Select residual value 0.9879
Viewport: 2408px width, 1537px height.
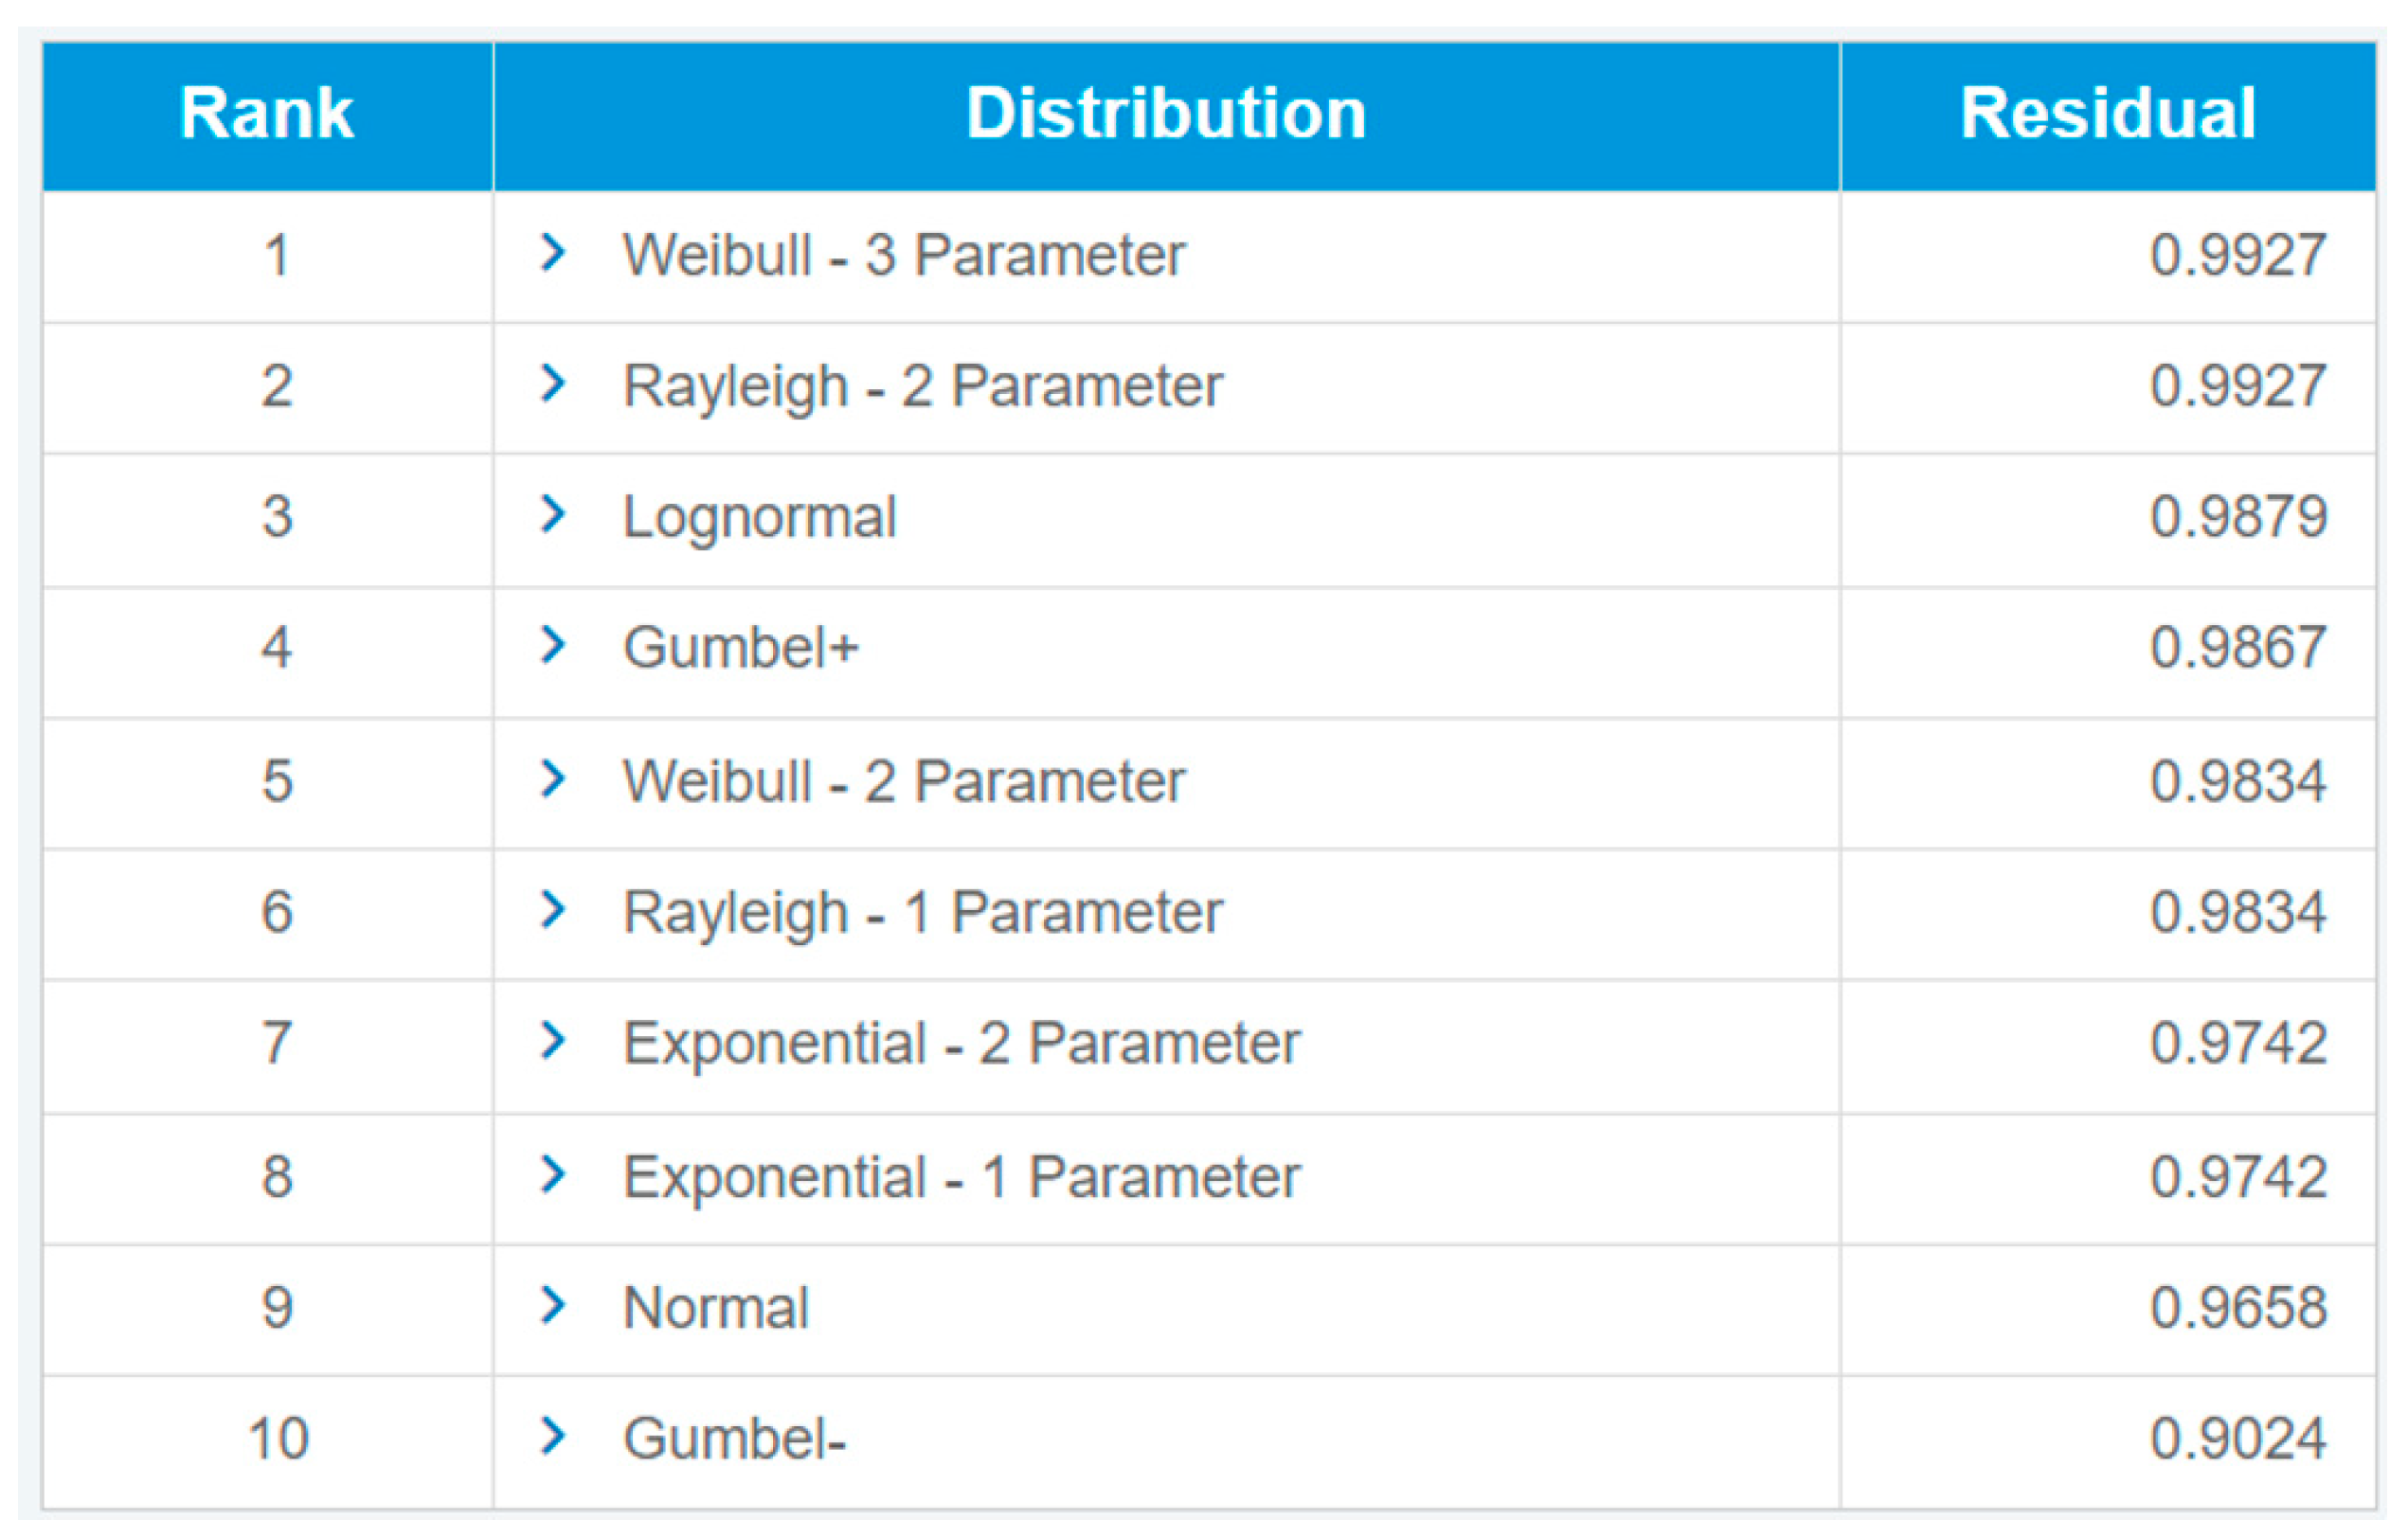(2237, 517)
